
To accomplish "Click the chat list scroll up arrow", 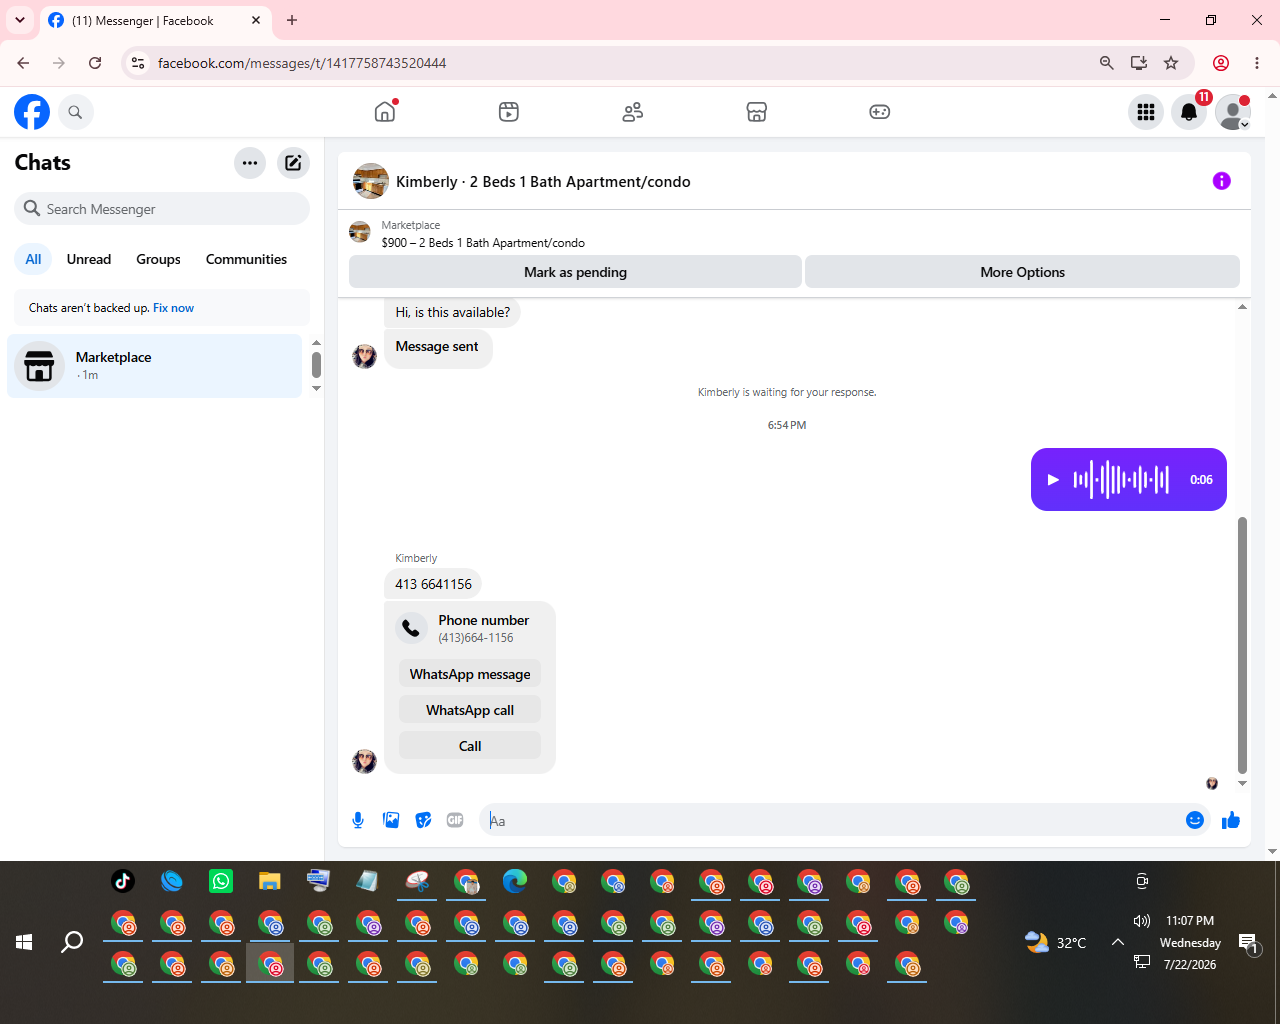I will 316,343.
